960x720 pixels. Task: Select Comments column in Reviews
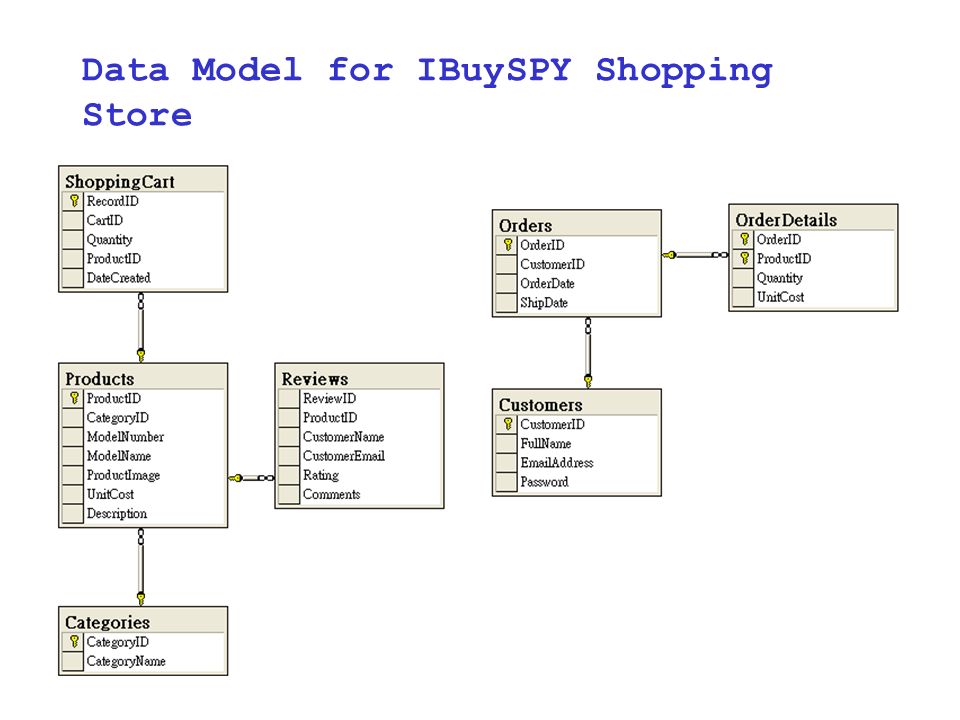point(332,495)
